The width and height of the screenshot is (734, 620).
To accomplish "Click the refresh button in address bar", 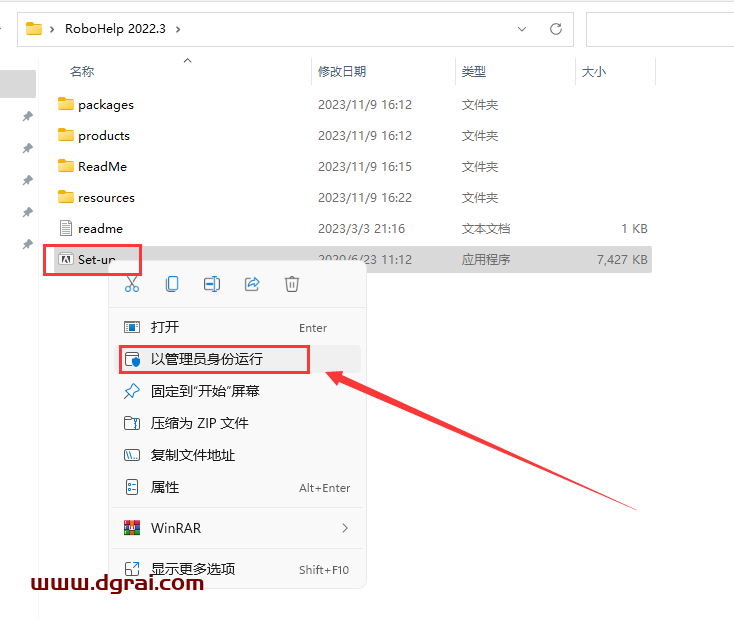I will pos(556,29).
